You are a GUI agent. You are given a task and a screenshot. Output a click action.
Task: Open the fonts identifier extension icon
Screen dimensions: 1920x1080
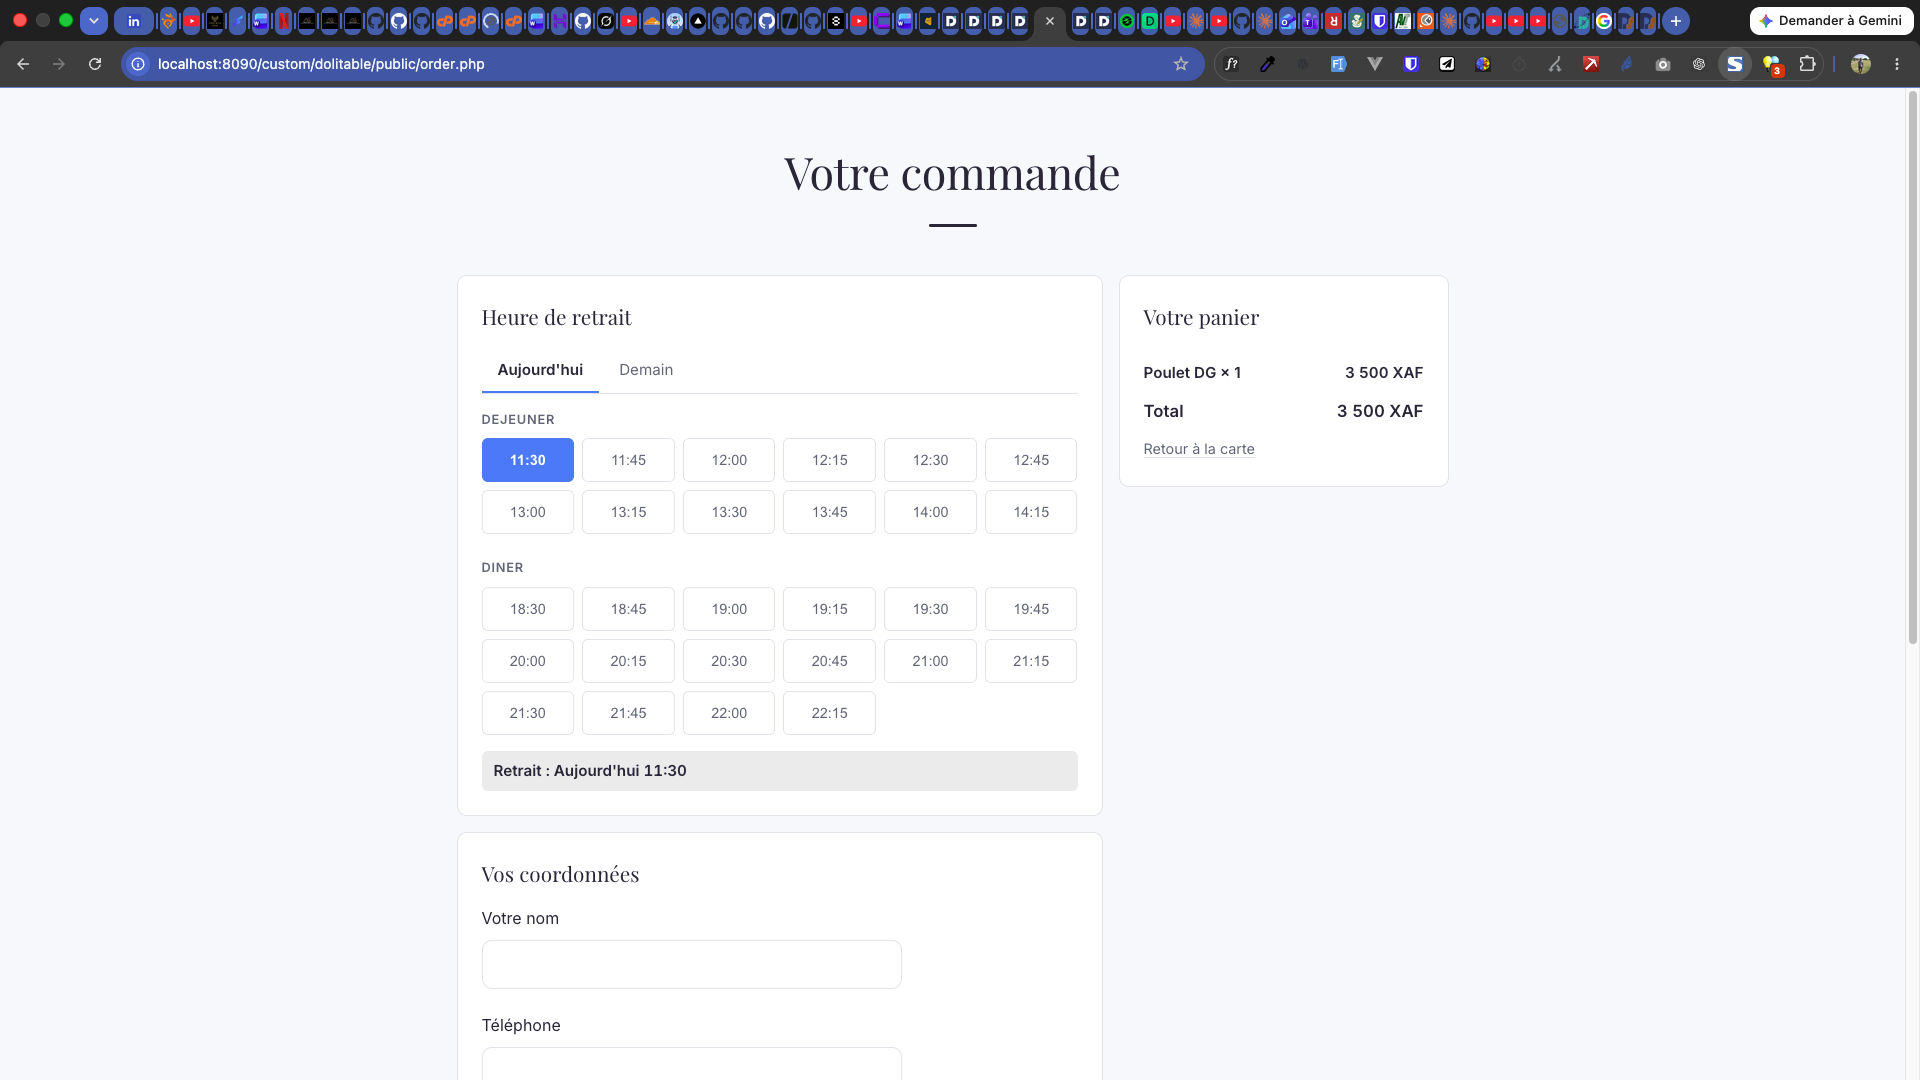(x=1232, y=64)
